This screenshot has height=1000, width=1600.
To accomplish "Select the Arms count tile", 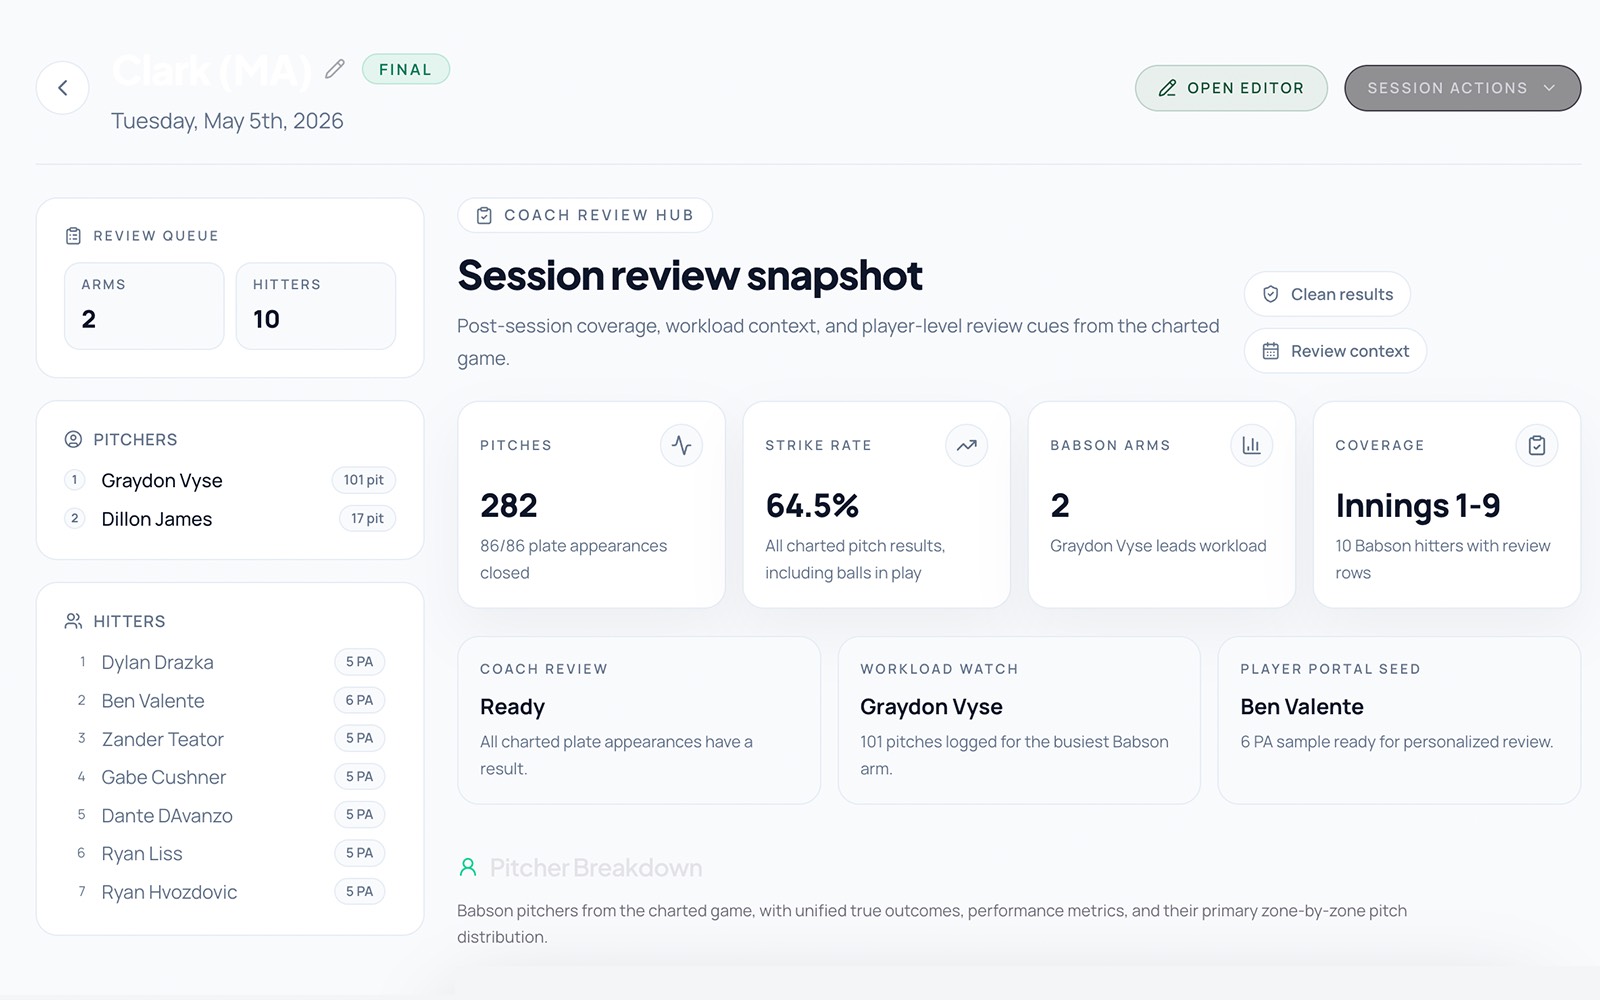I will coord(144,306).
